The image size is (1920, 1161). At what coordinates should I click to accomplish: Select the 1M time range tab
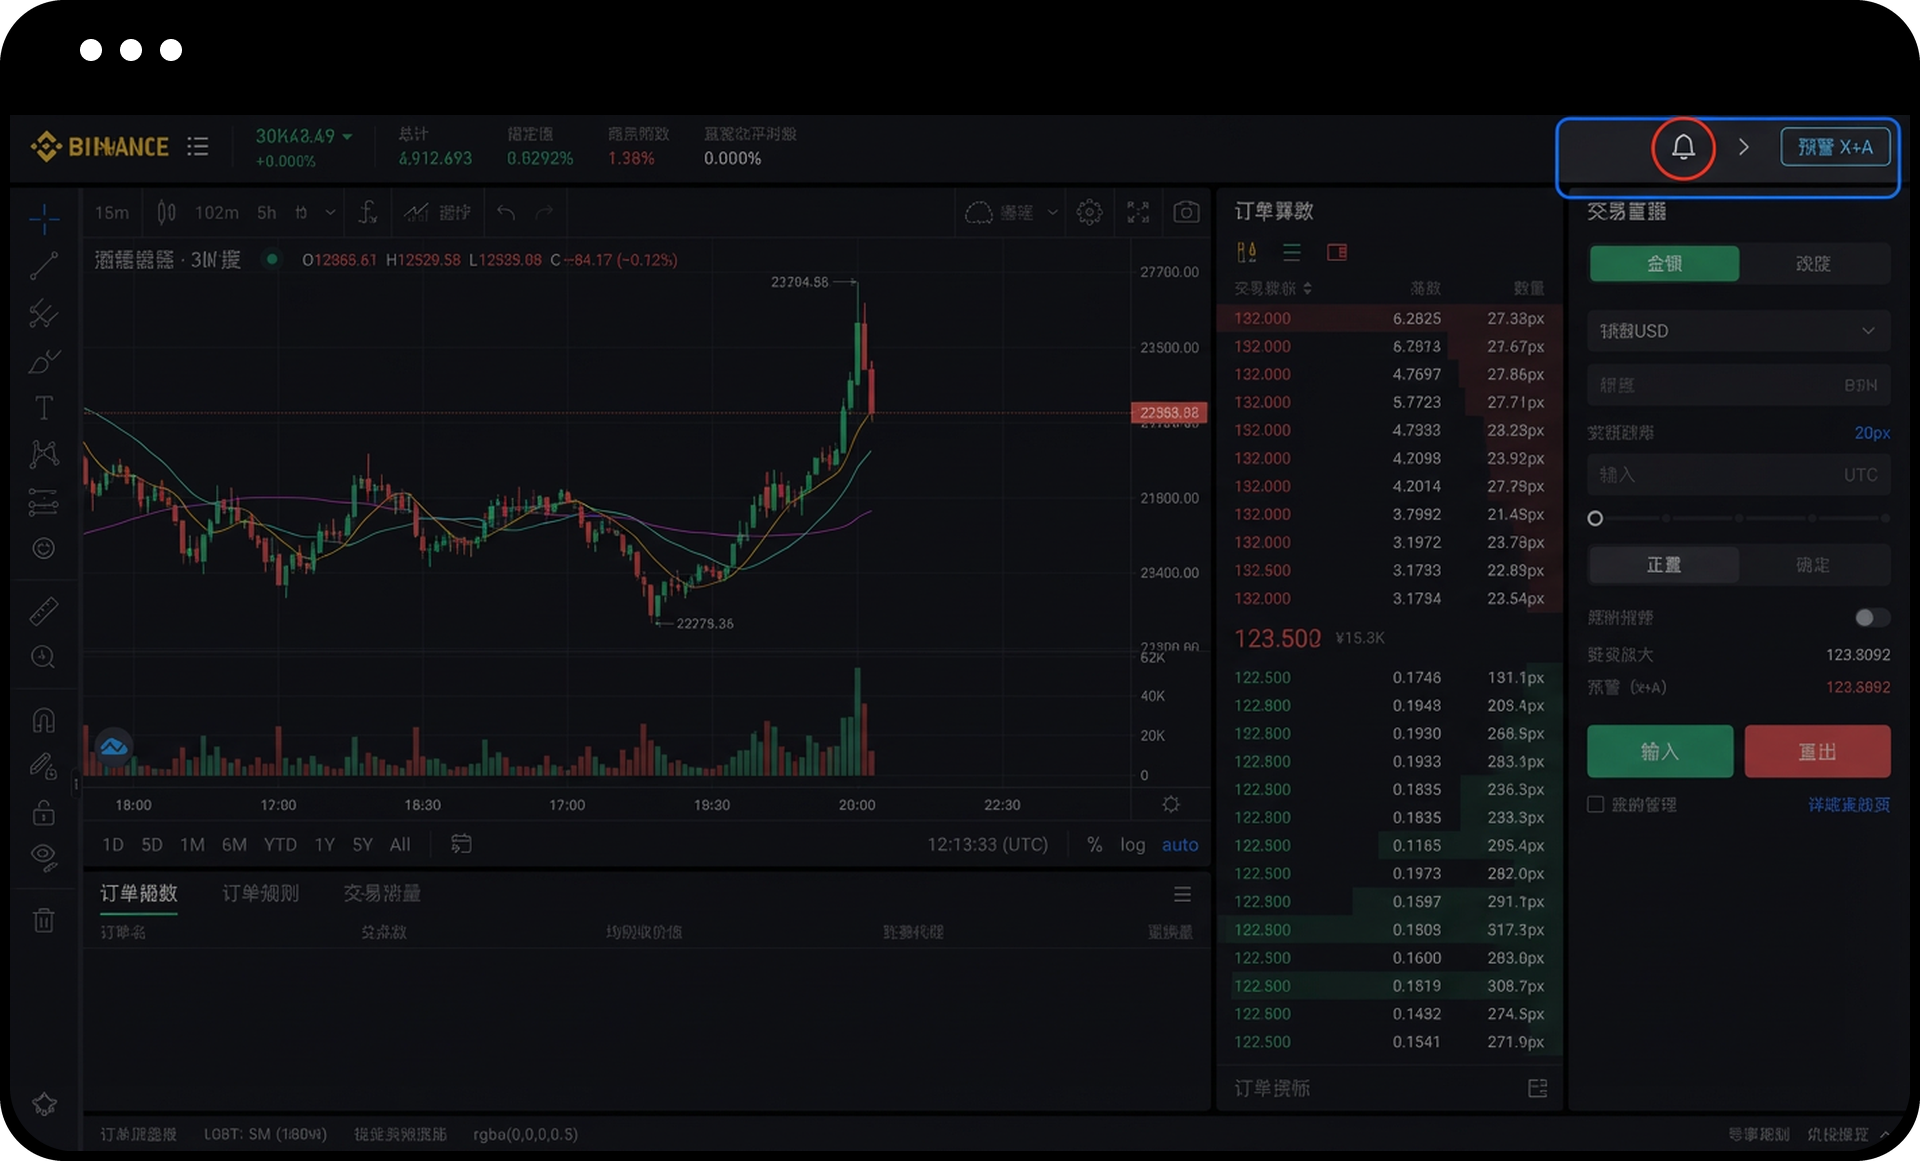192,845
